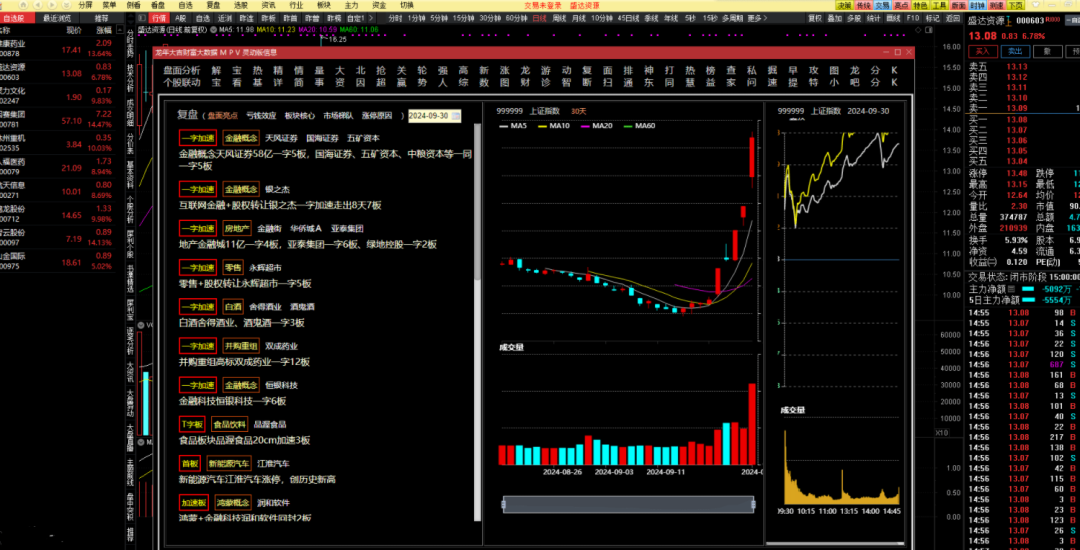Click the 下页 colored button
This screenshot has height=550, width=1080.
pos(1015,5)
